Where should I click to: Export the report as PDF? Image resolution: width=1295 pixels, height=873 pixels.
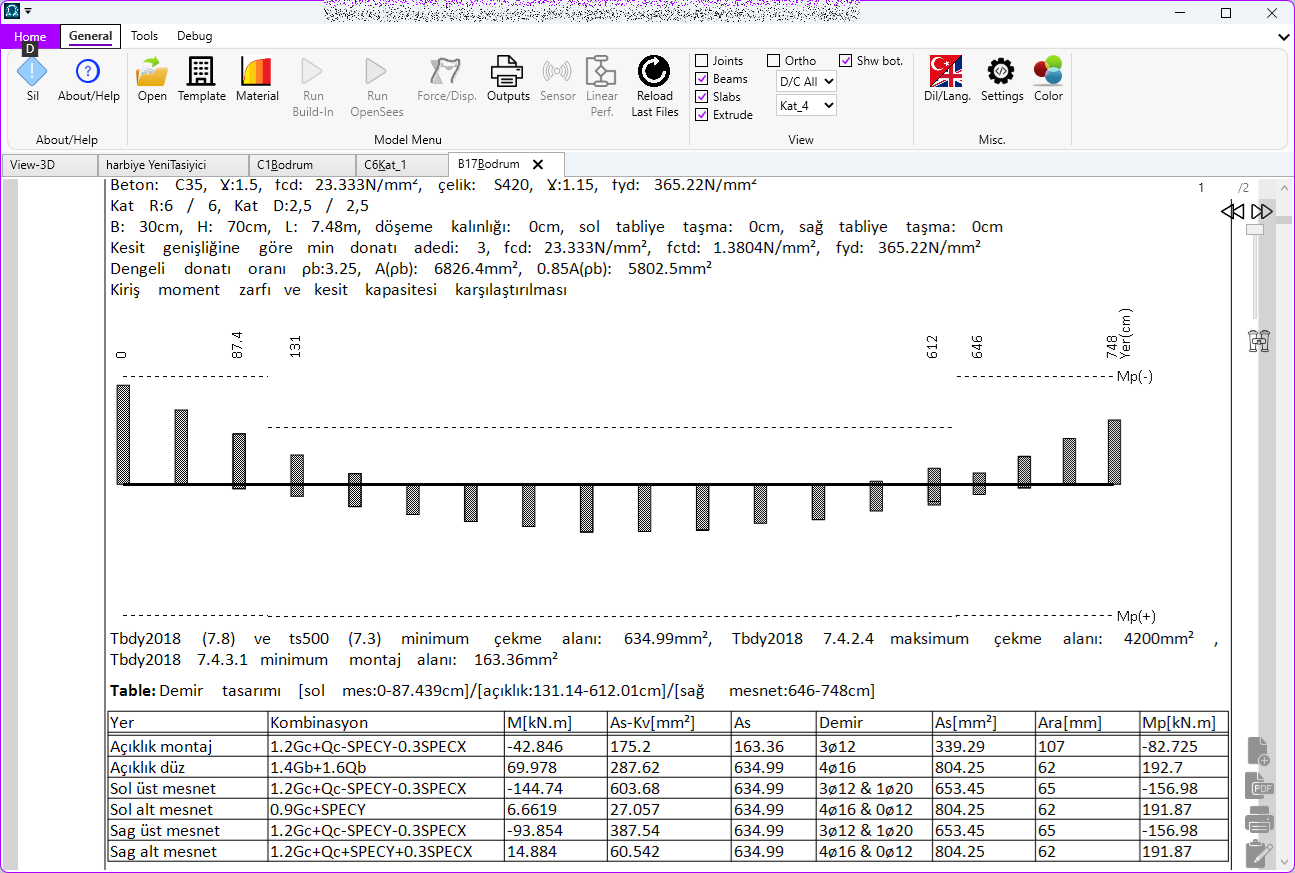point(1258,787)
